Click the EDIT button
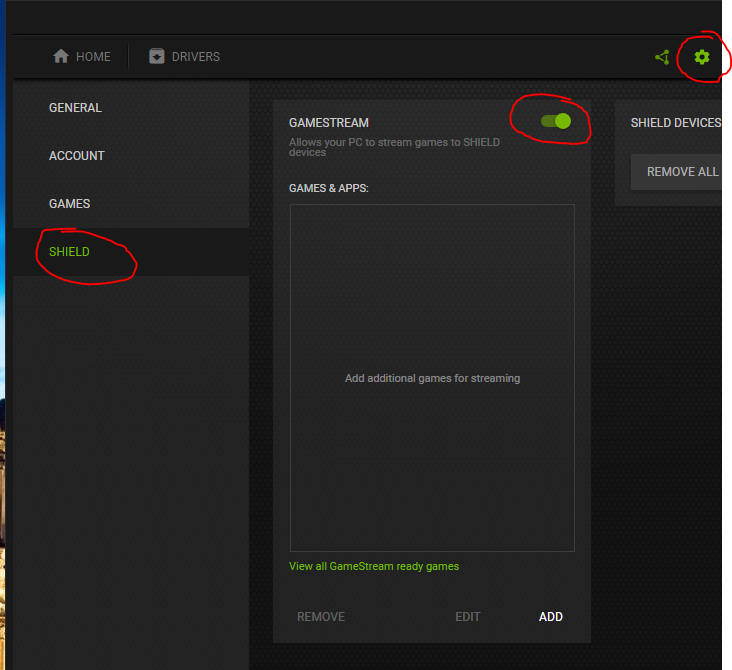Image resolution: width=732 pixels, height=670 pixels. (468, 617)
